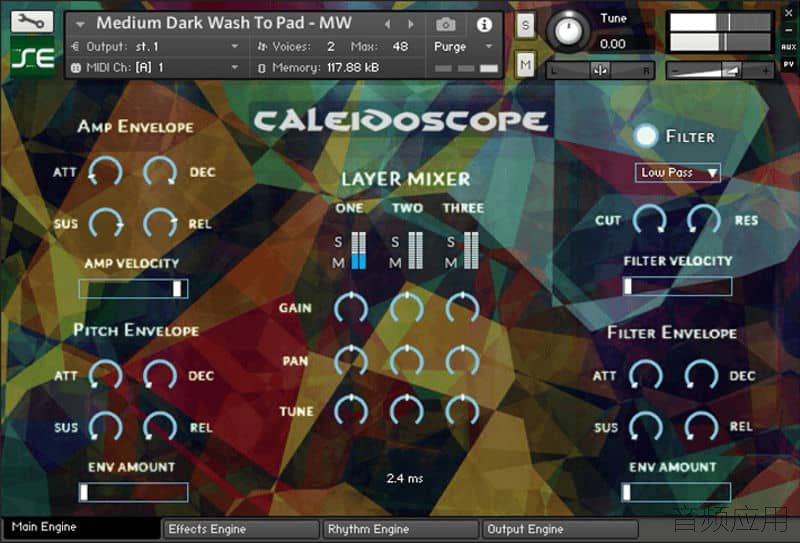800x543 pixels.
Task: Adjust layer THREE GAIN knob
Action: click(462, 308)
